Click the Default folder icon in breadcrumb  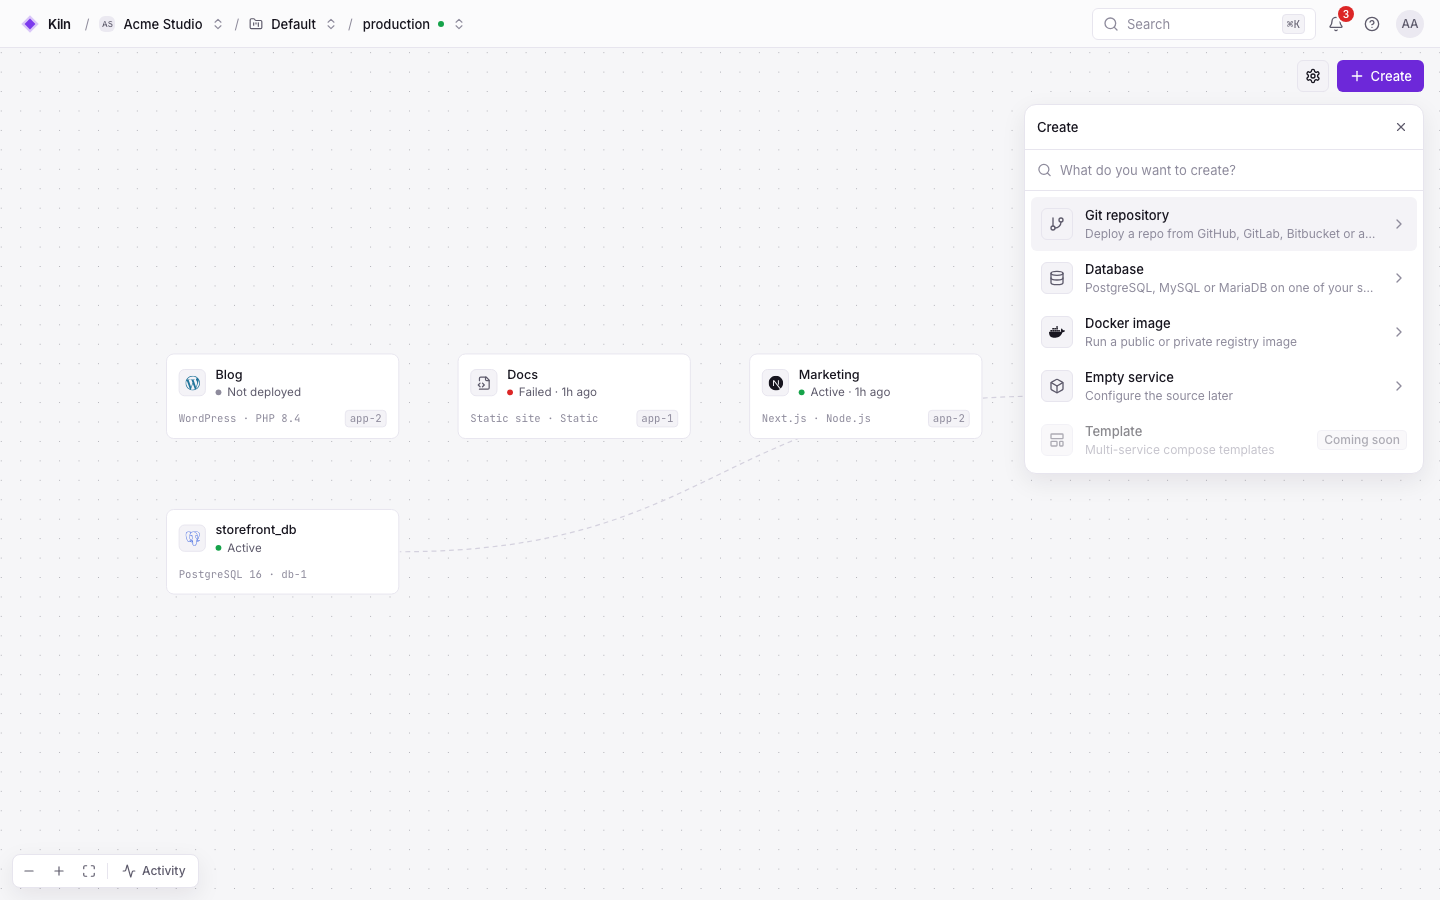coord(256,24)
